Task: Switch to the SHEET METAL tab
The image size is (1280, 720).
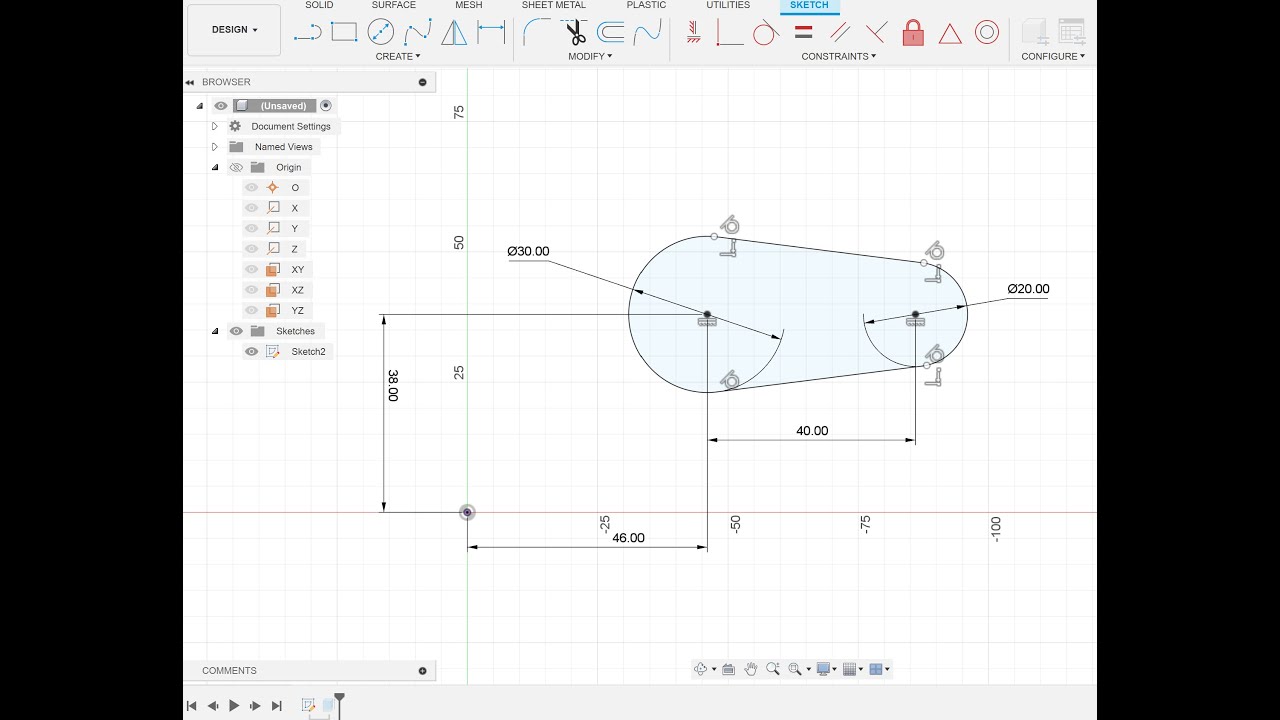Action: tap(554, 5)
